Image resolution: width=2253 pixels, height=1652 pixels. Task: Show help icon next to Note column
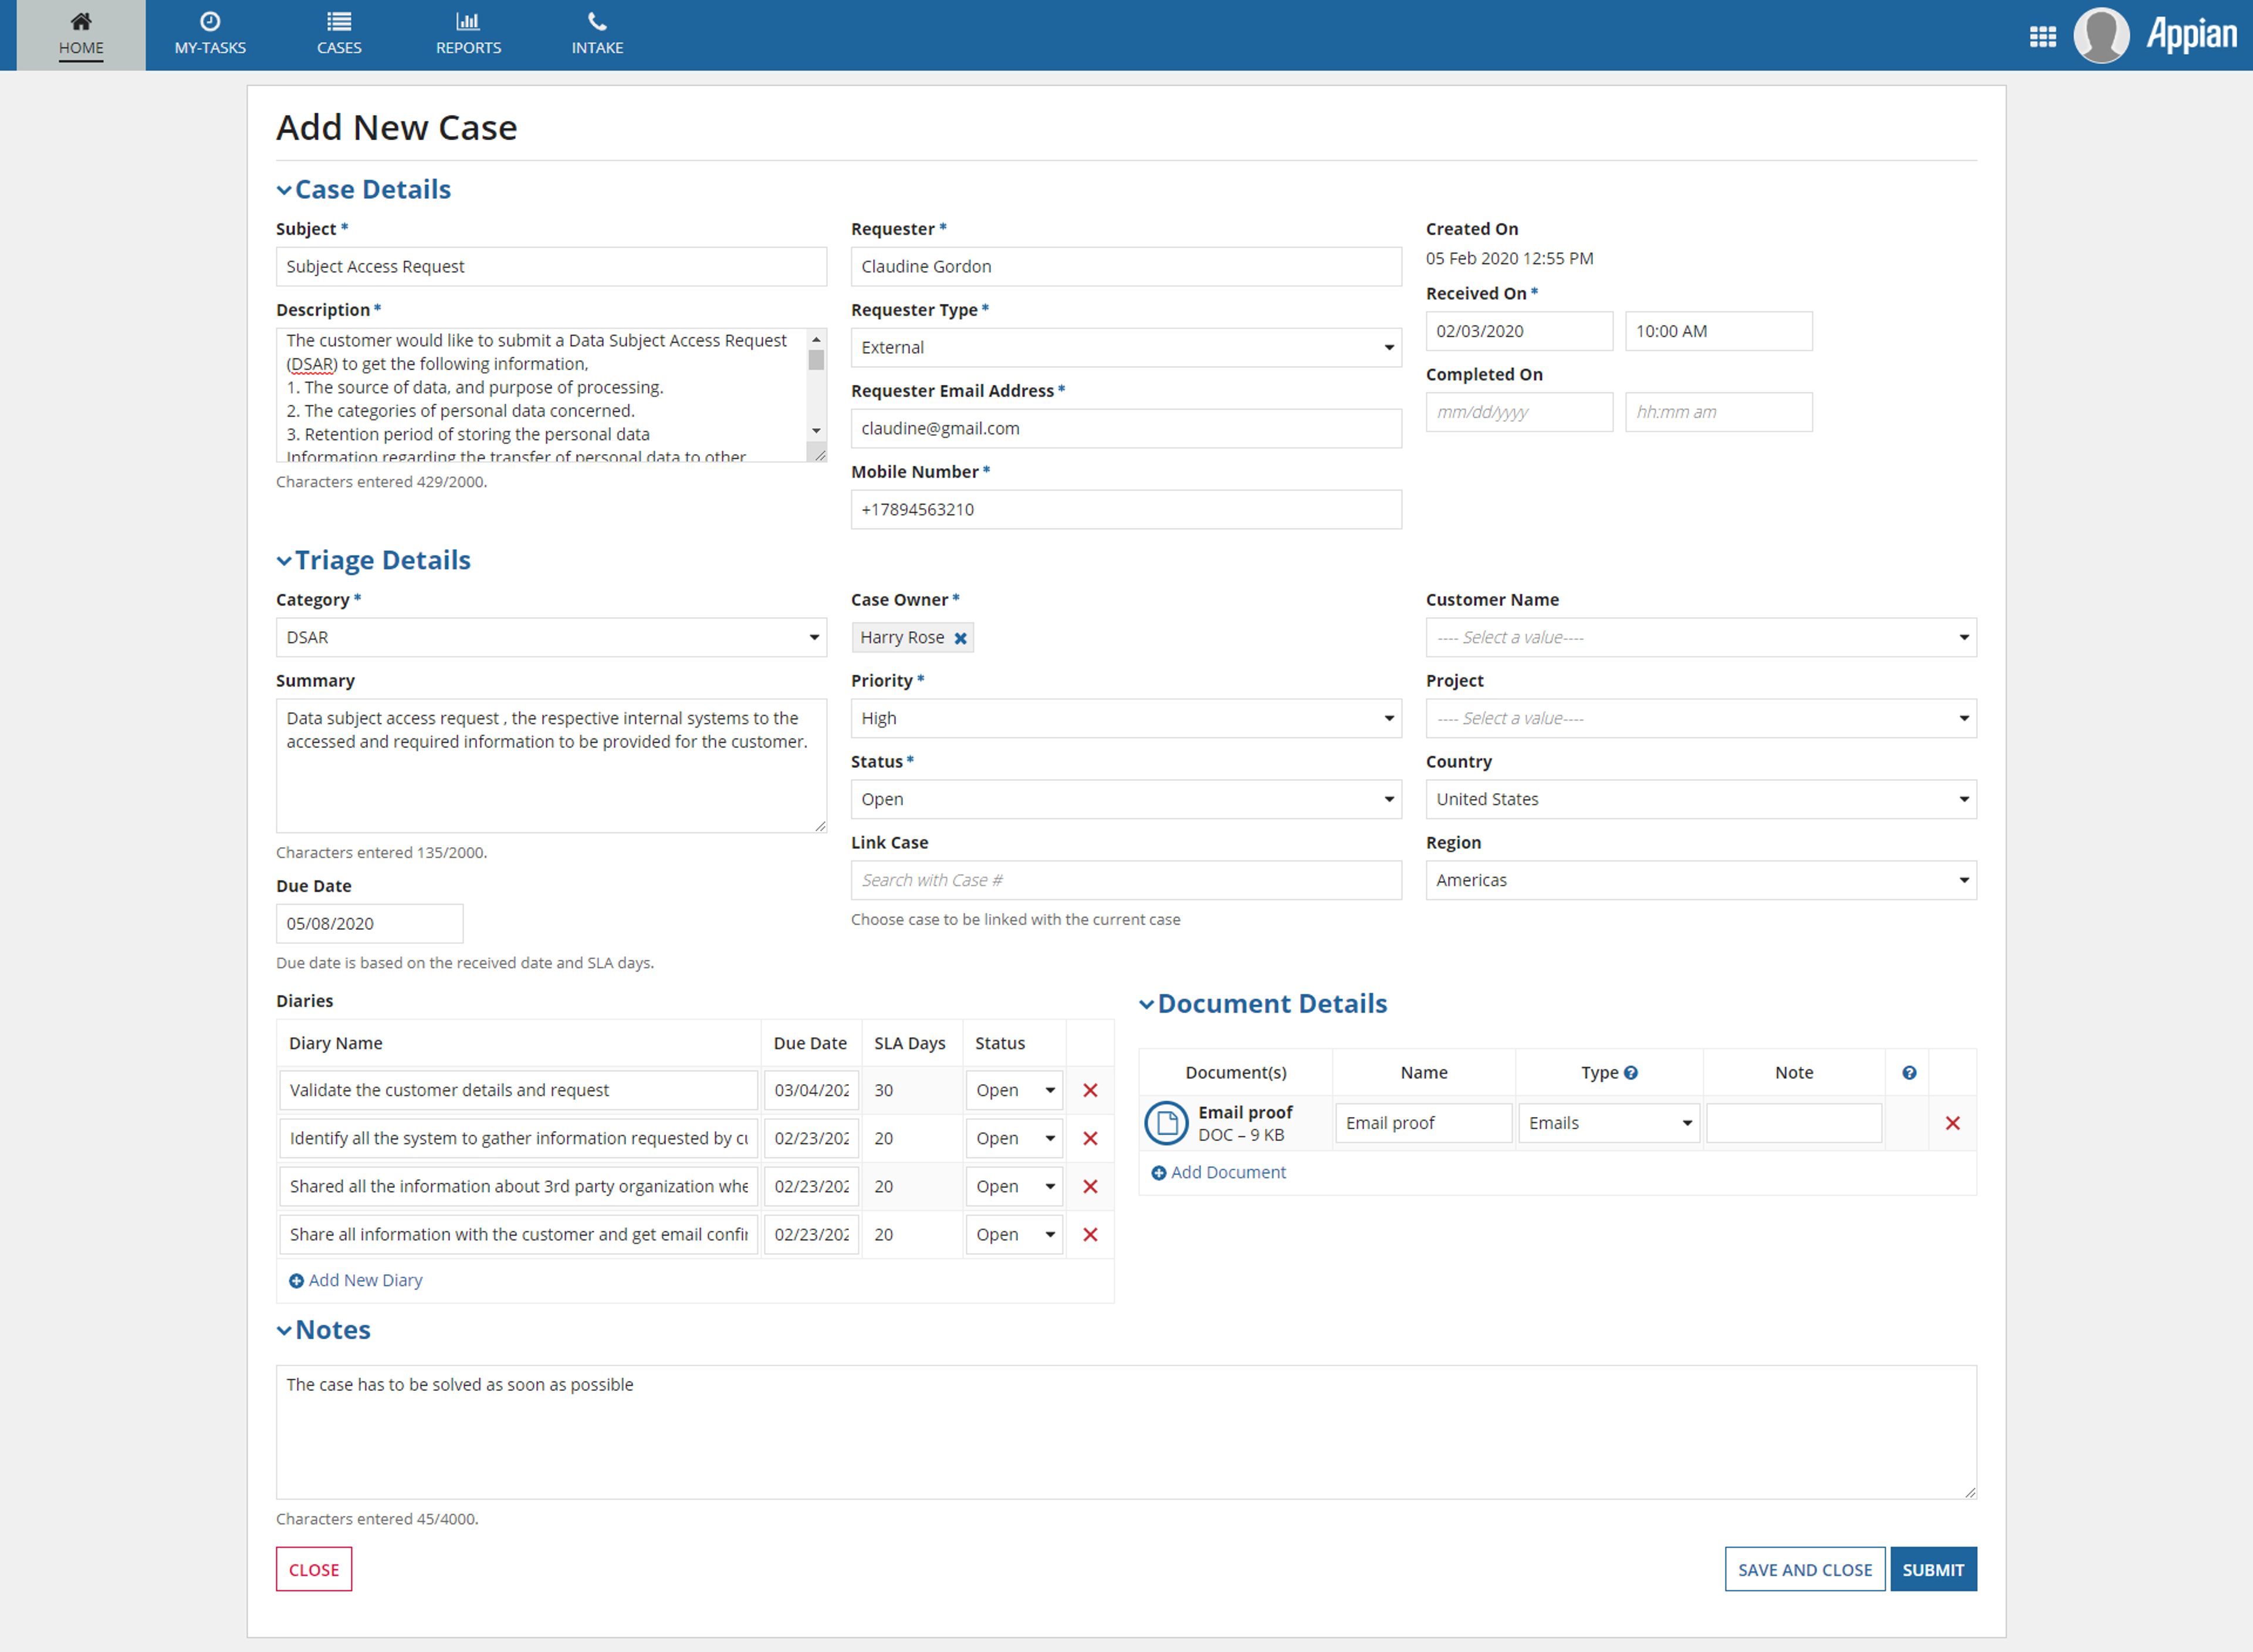point(1909,1072)
